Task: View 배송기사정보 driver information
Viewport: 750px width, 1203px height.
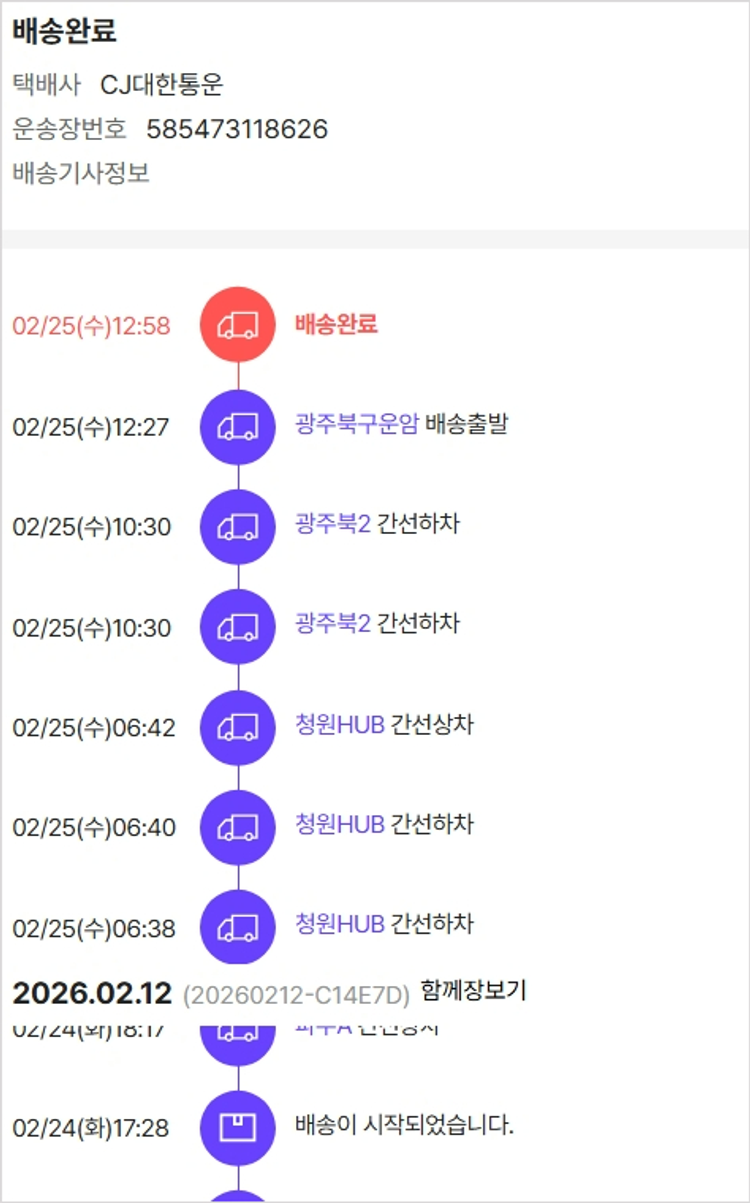Action: [x=81, y=173]
